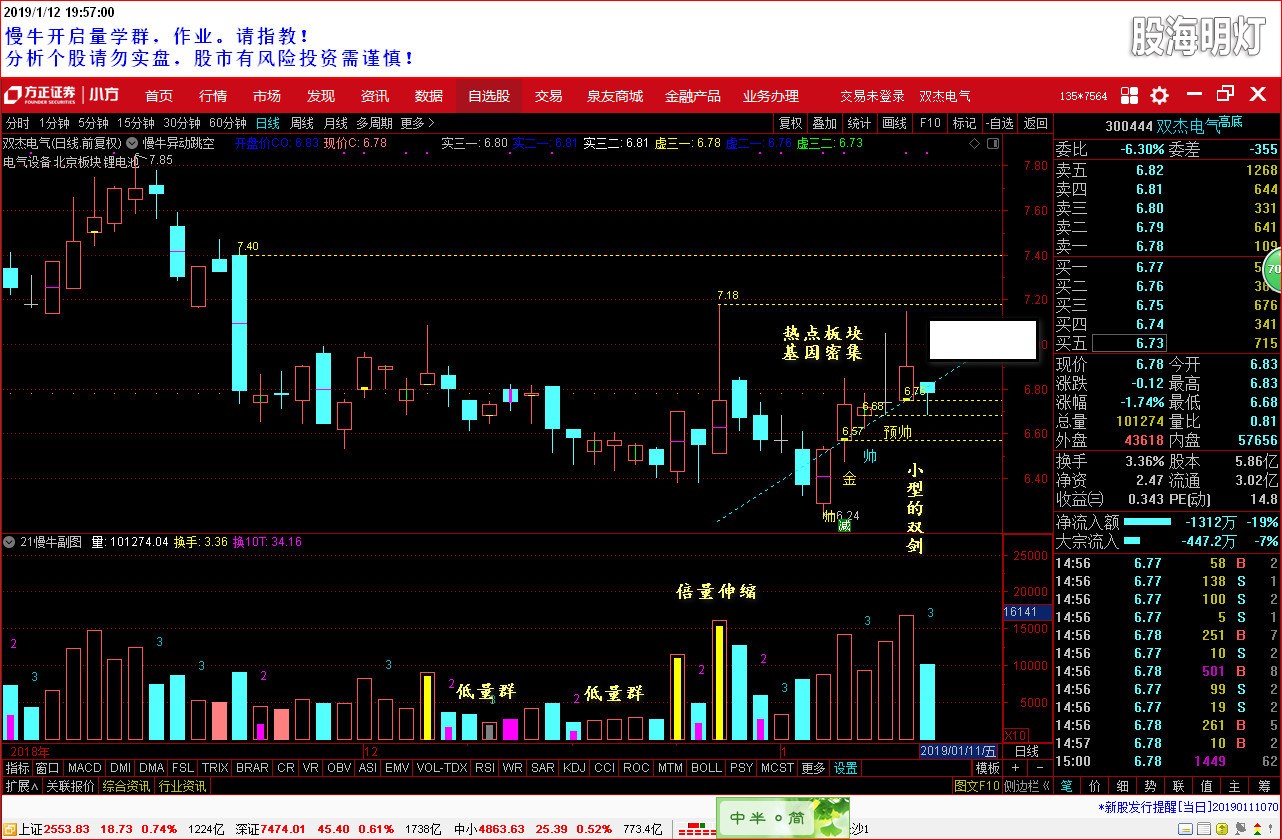Open the 首页 menu
The width and height of the screenshot is (1282, 840).
pos(159,96)
